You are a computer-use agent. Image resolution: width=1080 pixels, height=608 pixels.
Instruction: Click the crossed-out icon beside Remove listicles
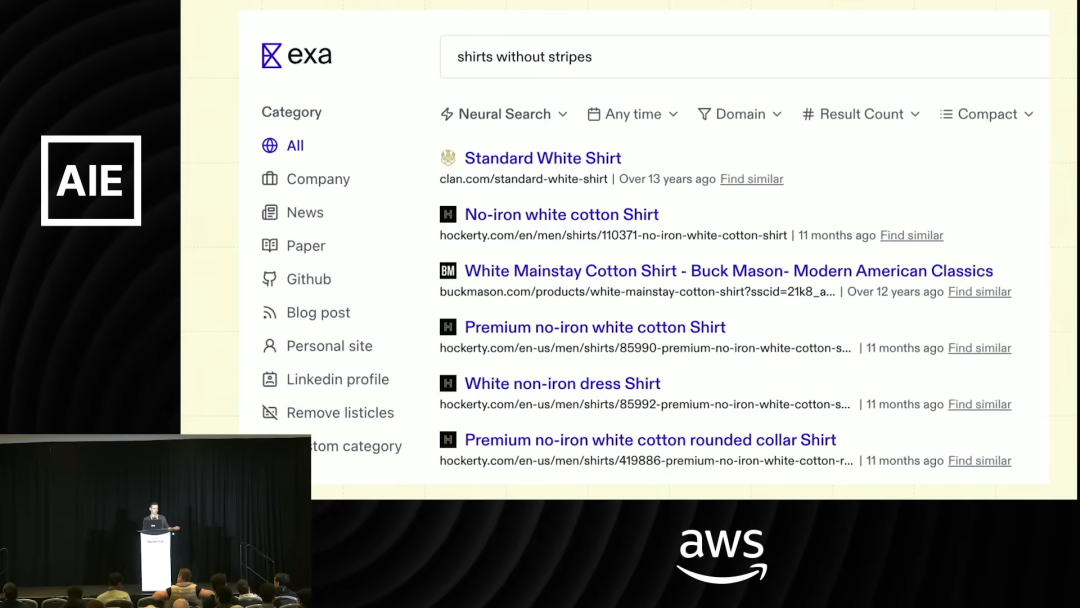269,412
